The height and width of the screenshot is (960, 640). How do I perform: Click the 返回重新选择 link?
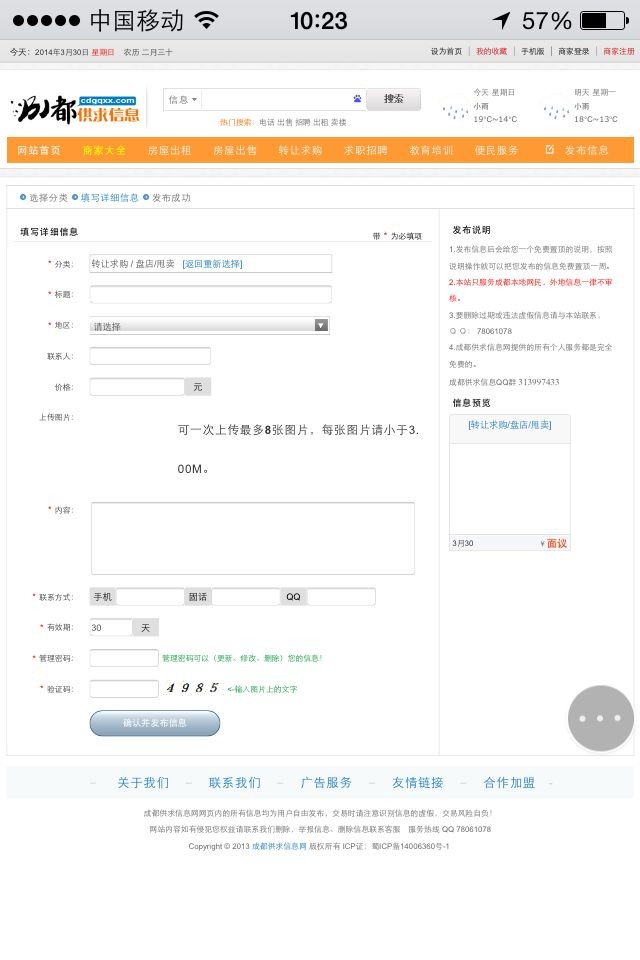point(212,264)
